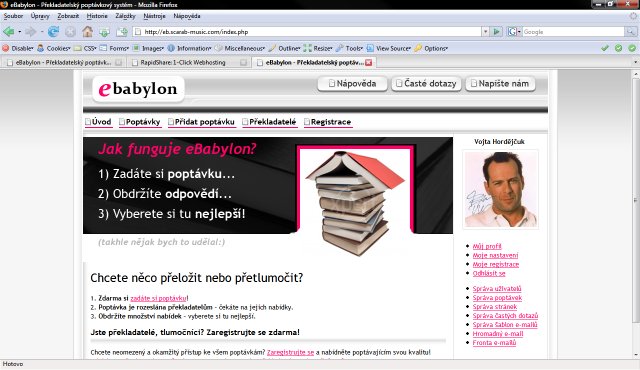Open the Nástroje menu
Image resolution: width=640 pixels, height=370 pixels.
[154, 16]
